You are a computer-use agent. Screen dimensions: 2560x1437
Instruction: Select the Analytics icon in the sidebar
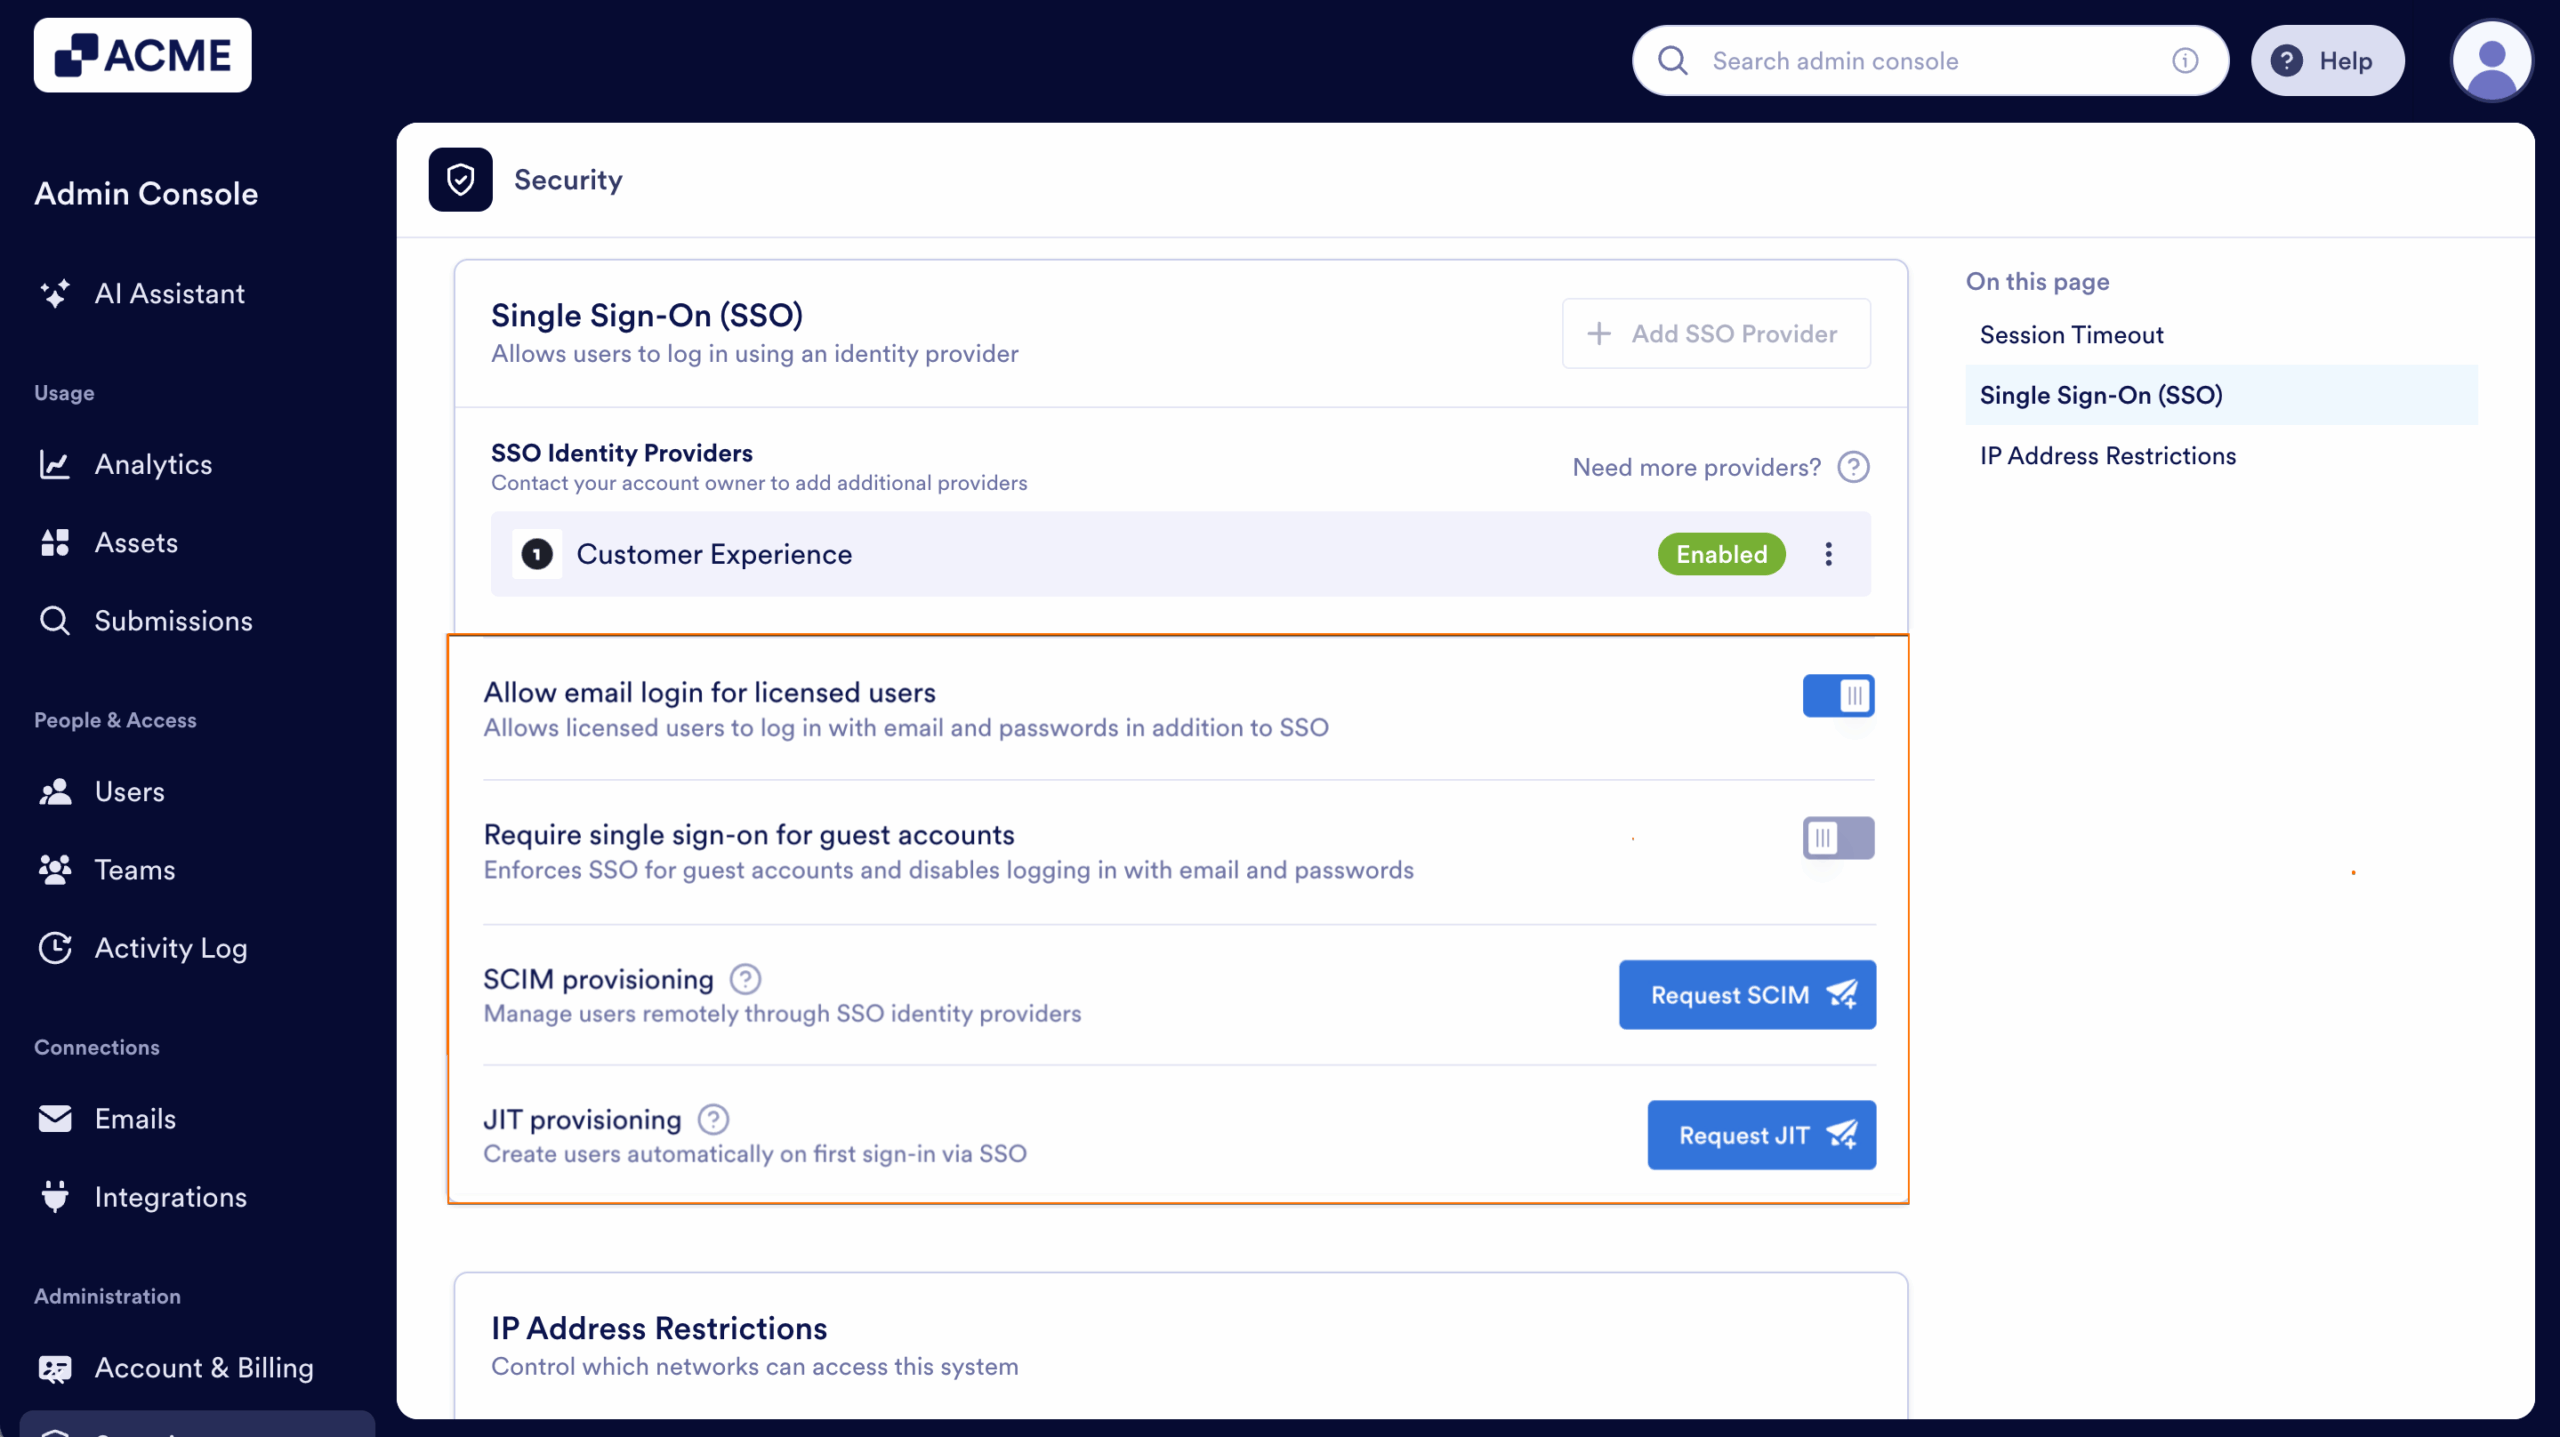(x=55, y=464)
